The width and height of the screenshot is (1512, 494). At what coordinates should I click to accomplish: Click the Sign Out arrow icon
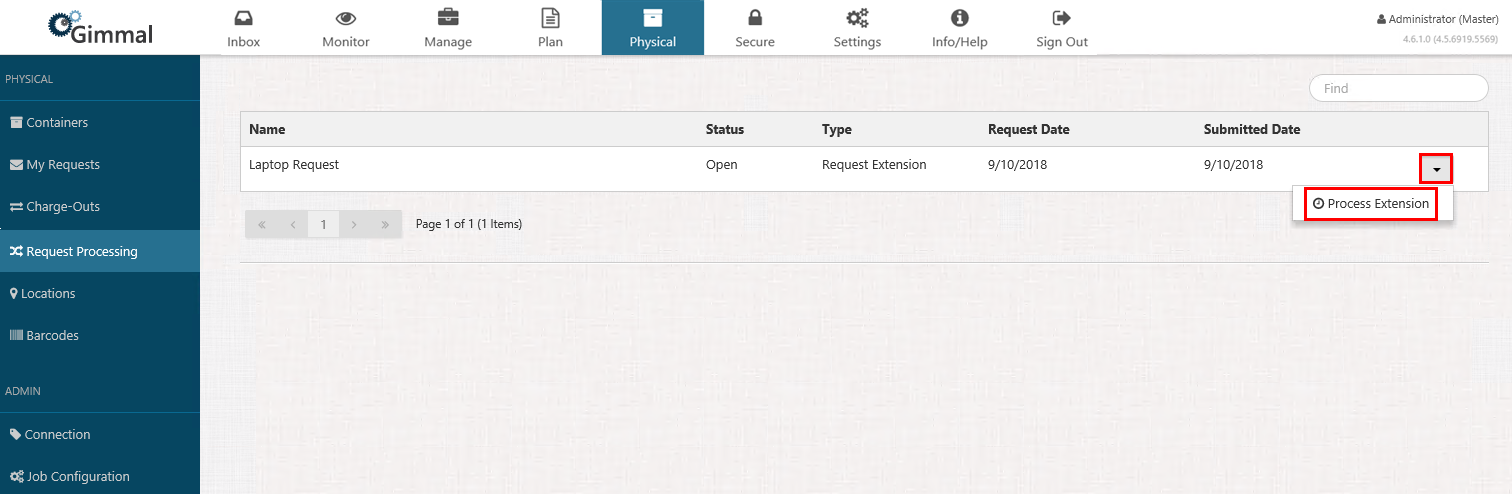[x=1061, y=18]
